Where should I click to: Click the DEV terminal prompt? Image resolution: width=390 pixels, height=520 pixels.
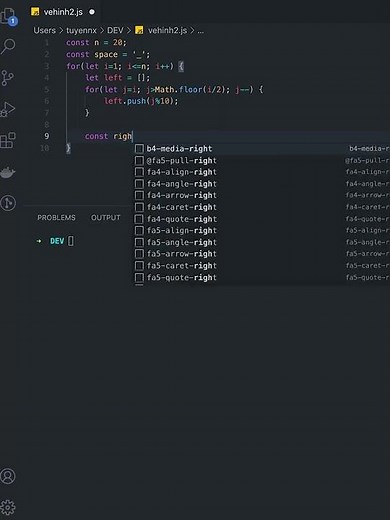pos(57,241)
